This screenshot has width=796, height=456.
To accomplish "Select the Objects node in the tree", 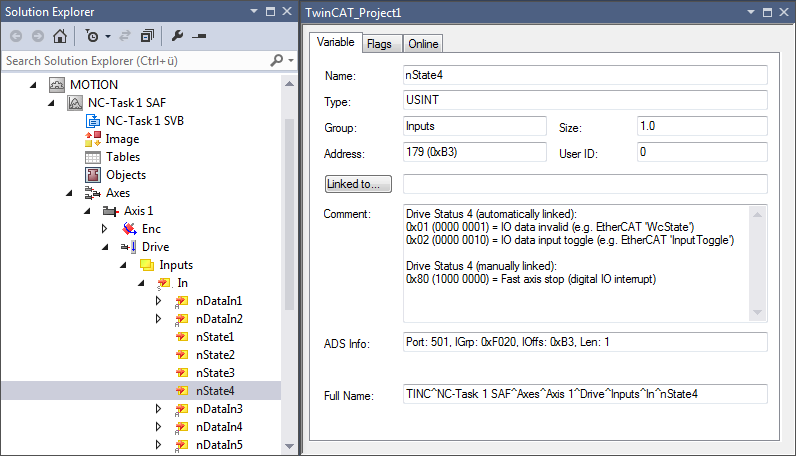I will click(x=125, y=175).
